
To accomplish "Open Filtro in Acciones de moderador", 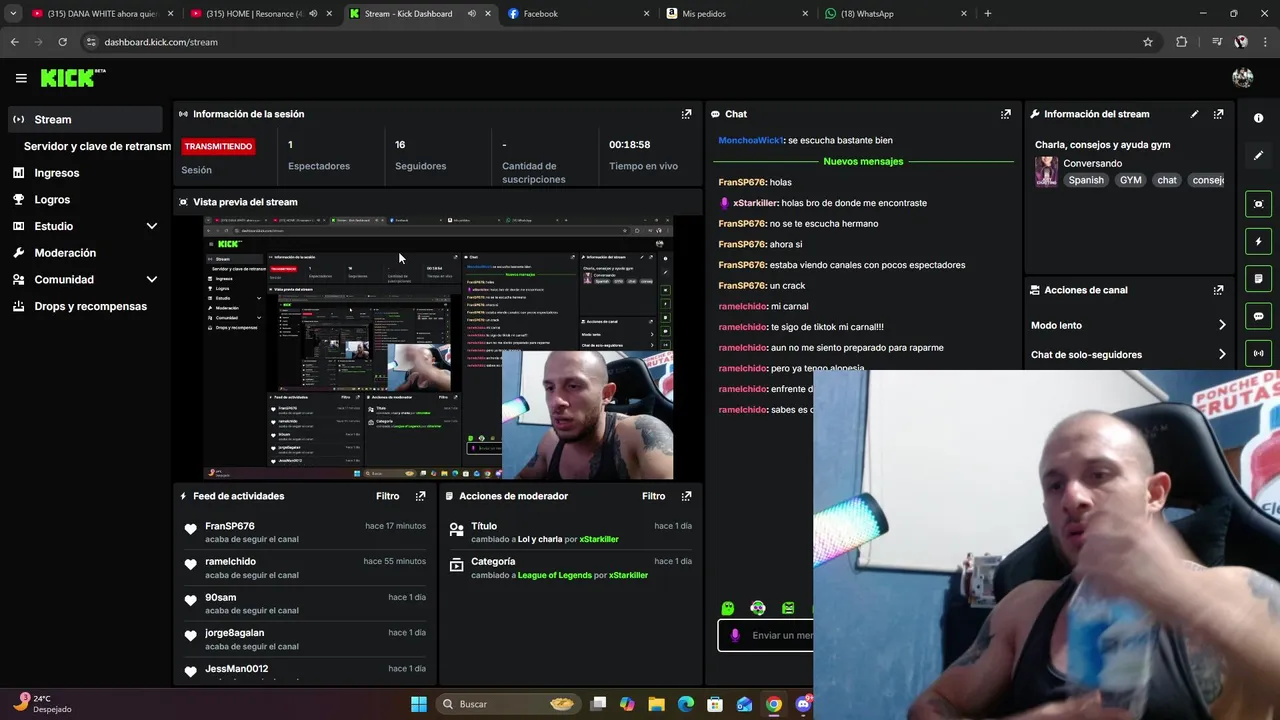I will 653,496.
